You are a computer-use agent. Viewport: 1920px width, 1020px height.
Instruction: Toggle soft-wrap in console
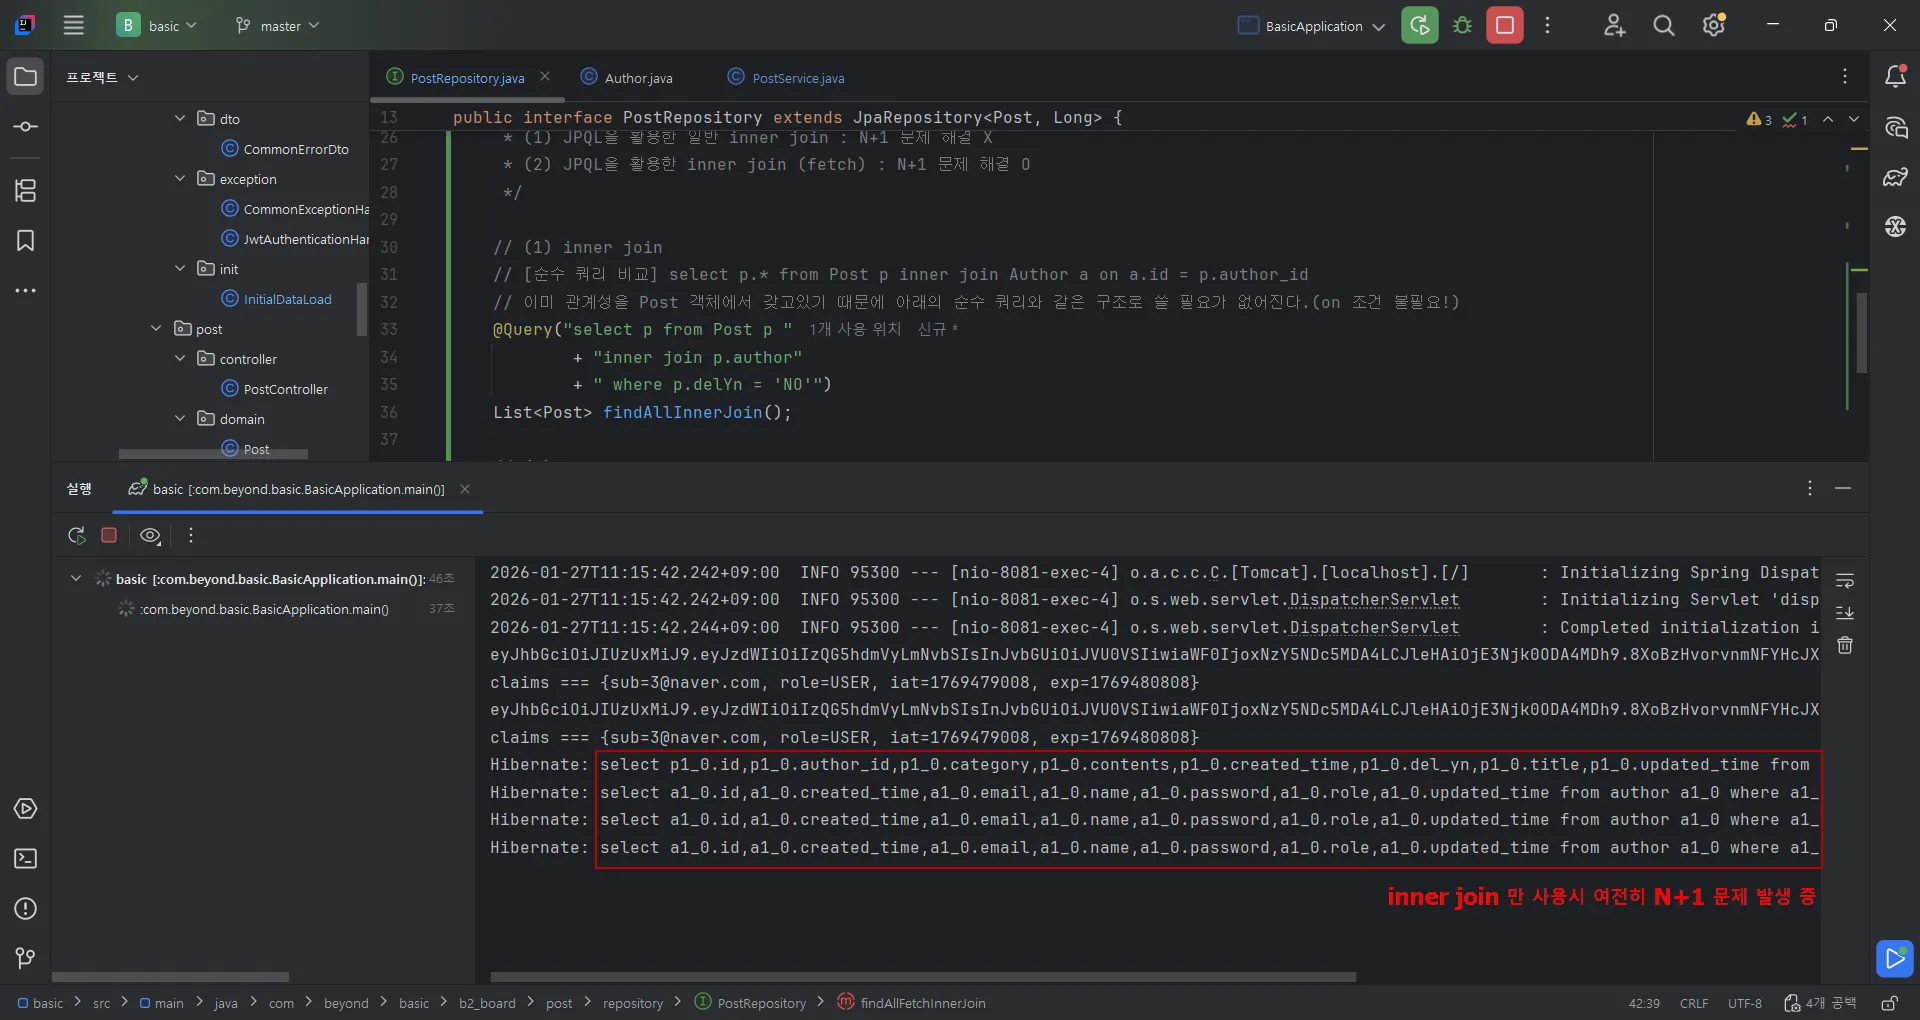tap(1845, 580)
